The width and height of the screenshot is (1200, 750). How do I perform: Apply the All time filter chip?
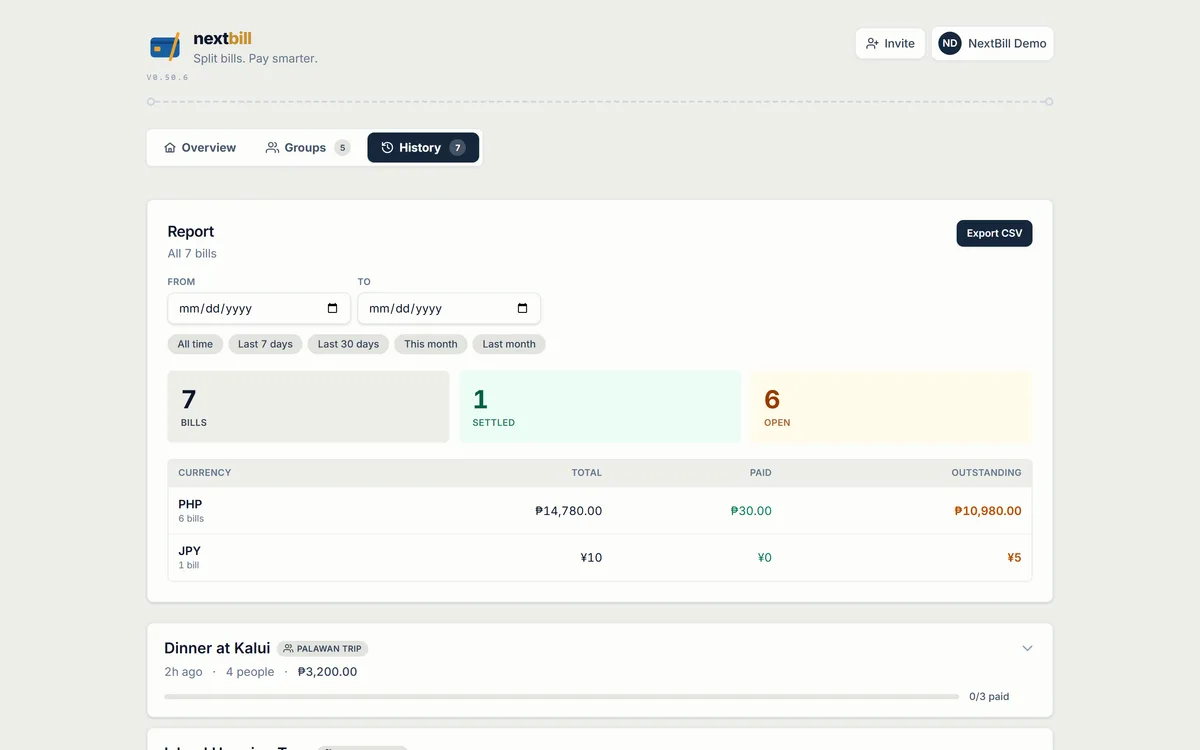[x=195, y=344]
